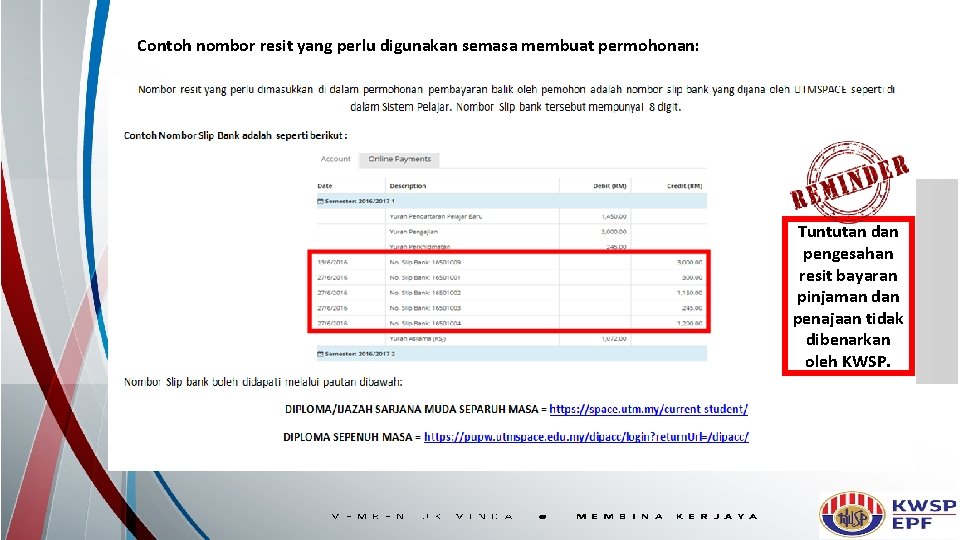
Task: Click the 'DIPLOMA SEPENUH MASA' label
Action: [347, 437]
